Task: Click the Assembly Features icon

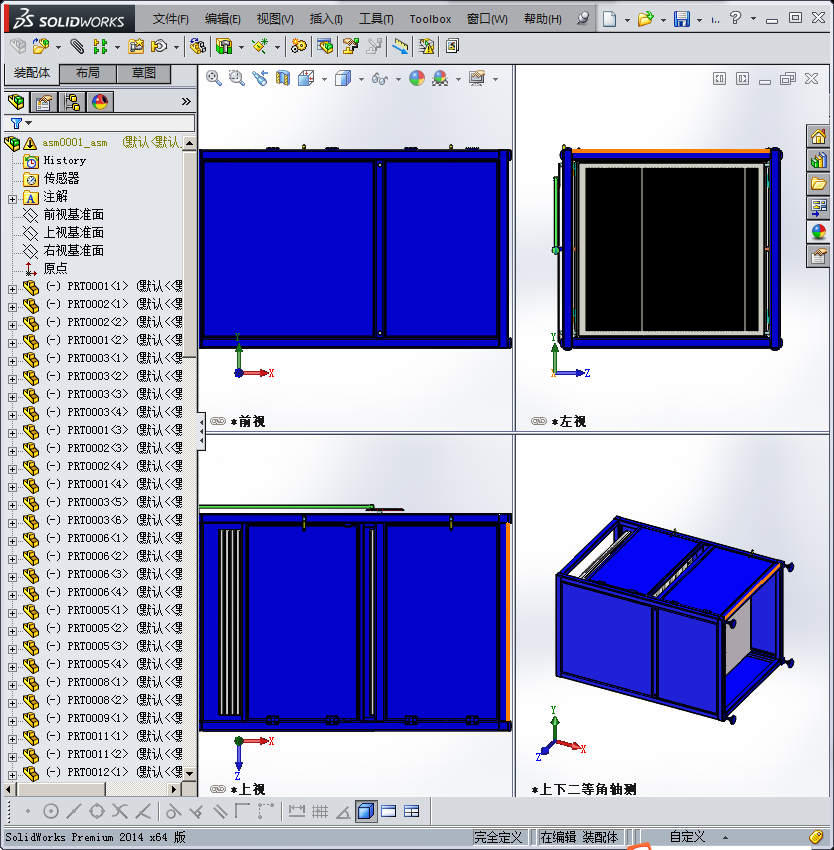Action: (224, 47)
